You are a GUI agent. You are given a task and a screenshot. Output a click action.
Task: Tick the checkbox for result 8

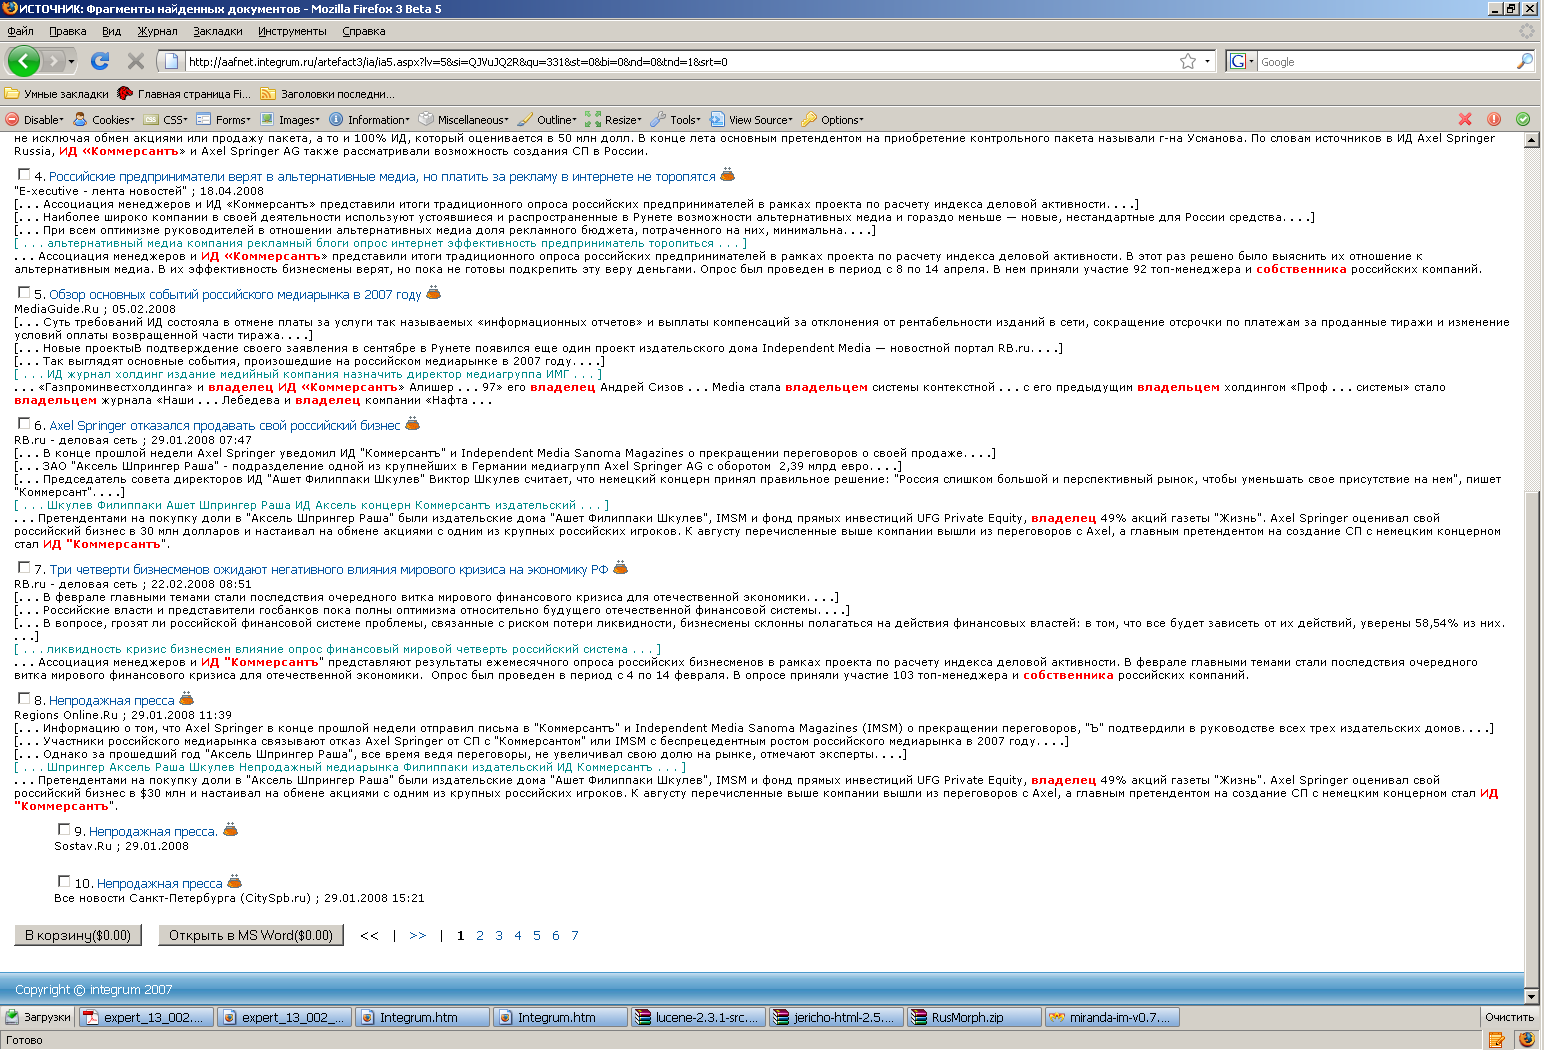pyautogui.click(x=24, y=698)
